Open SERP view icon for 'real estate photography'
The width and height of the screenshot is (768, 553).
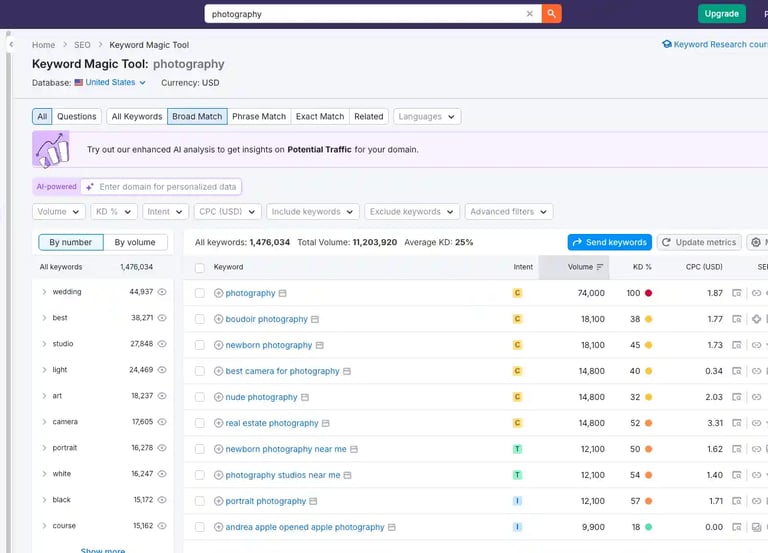click(x=736, y=423)
